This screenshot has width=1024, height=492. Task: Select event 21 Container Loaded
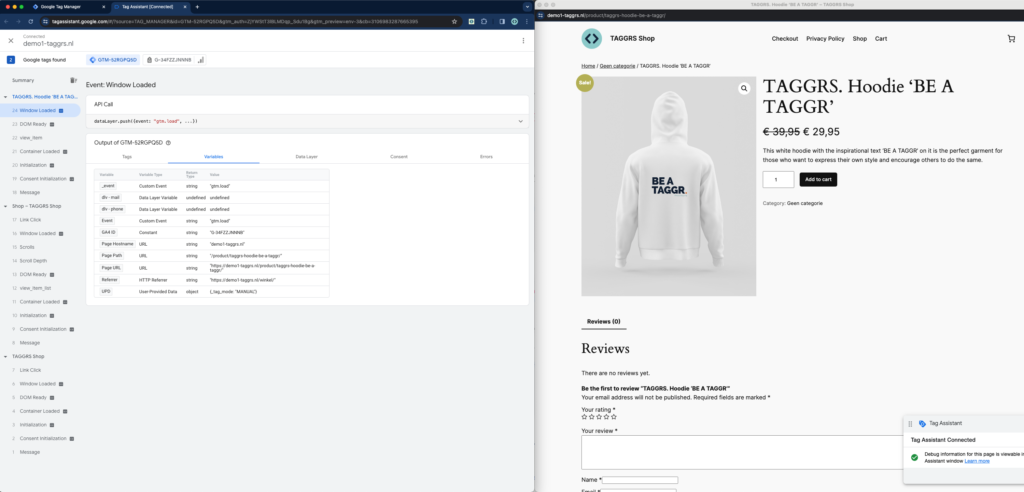click(40, 152)
